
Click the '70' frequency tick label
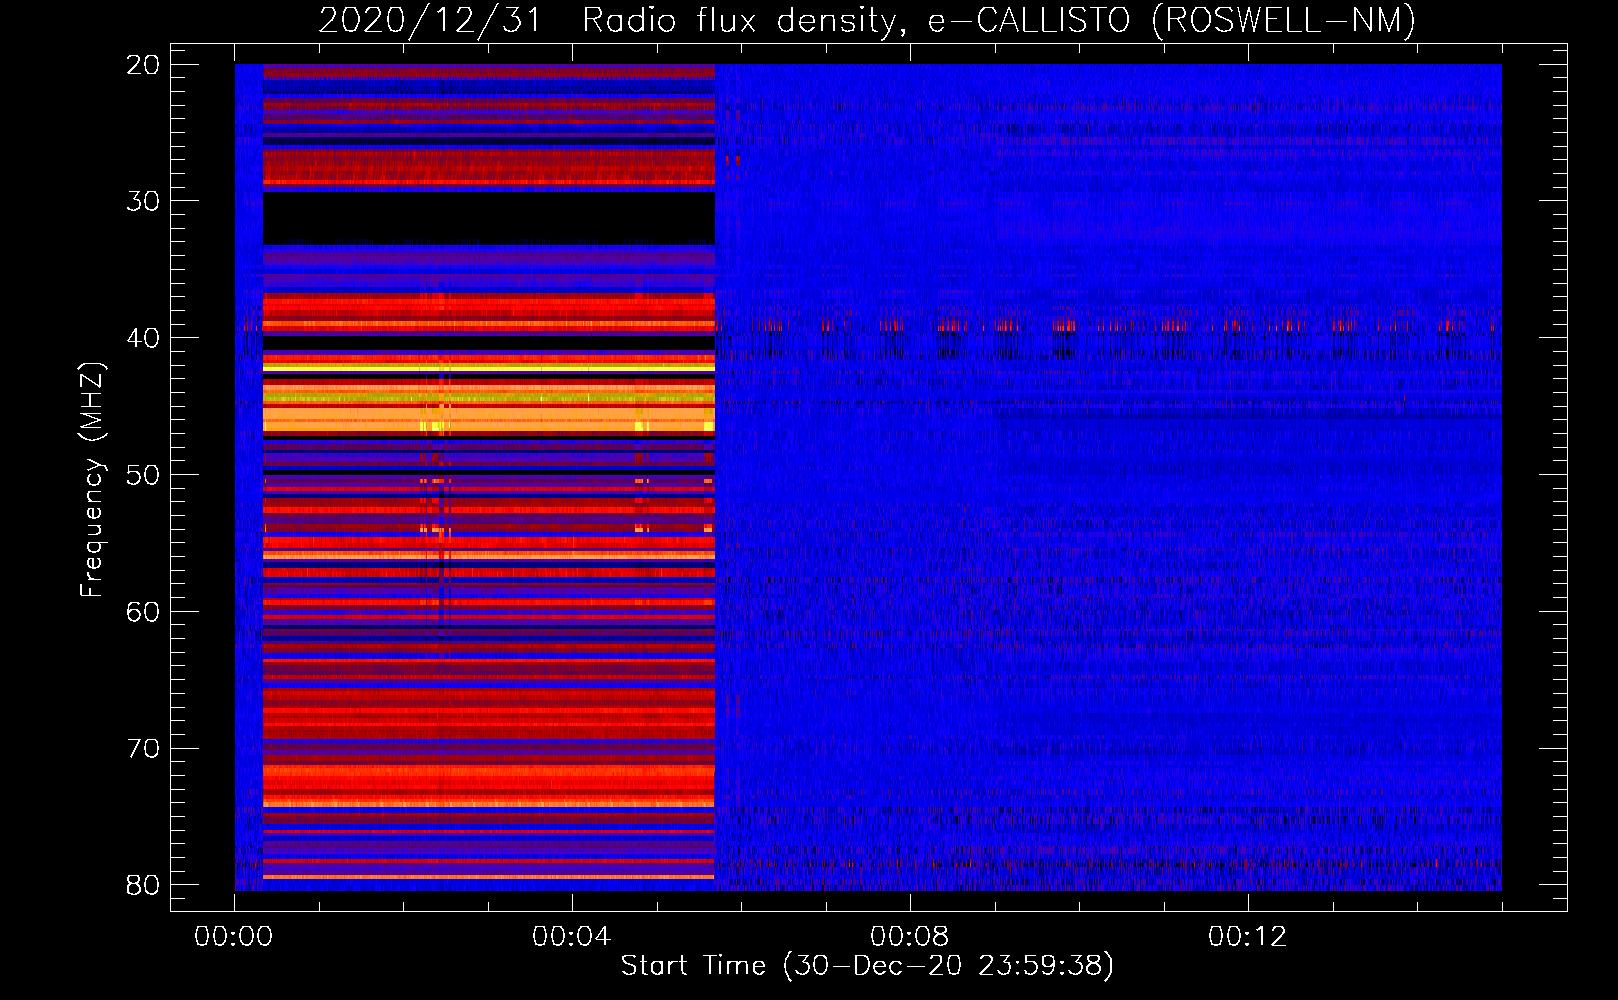(143, 749)
